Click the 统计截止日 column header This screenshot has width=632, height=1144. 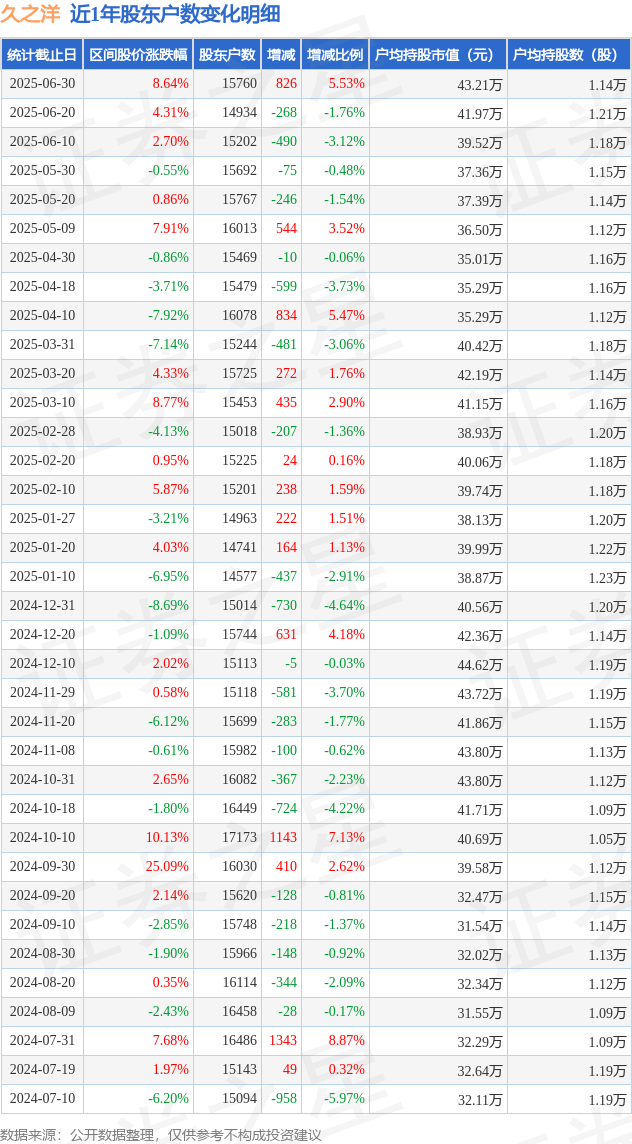(42, 55)
